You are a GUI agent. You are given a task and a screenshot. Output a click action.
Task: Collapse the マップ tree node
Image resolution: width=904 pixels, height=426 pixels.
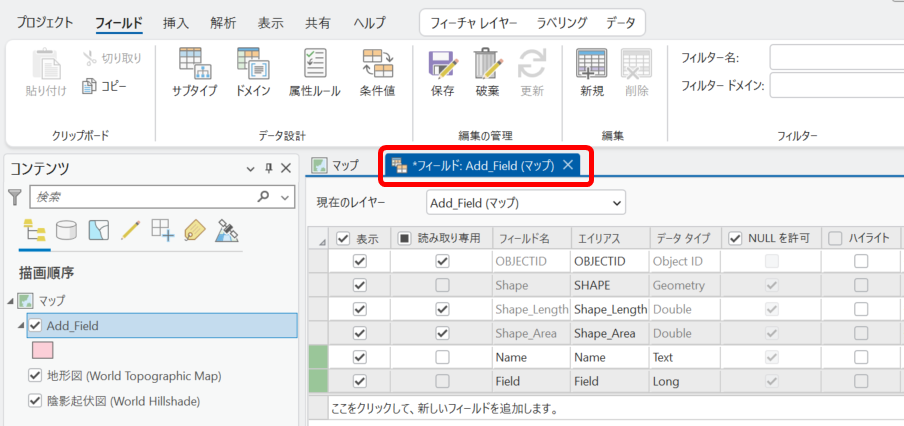10,300
